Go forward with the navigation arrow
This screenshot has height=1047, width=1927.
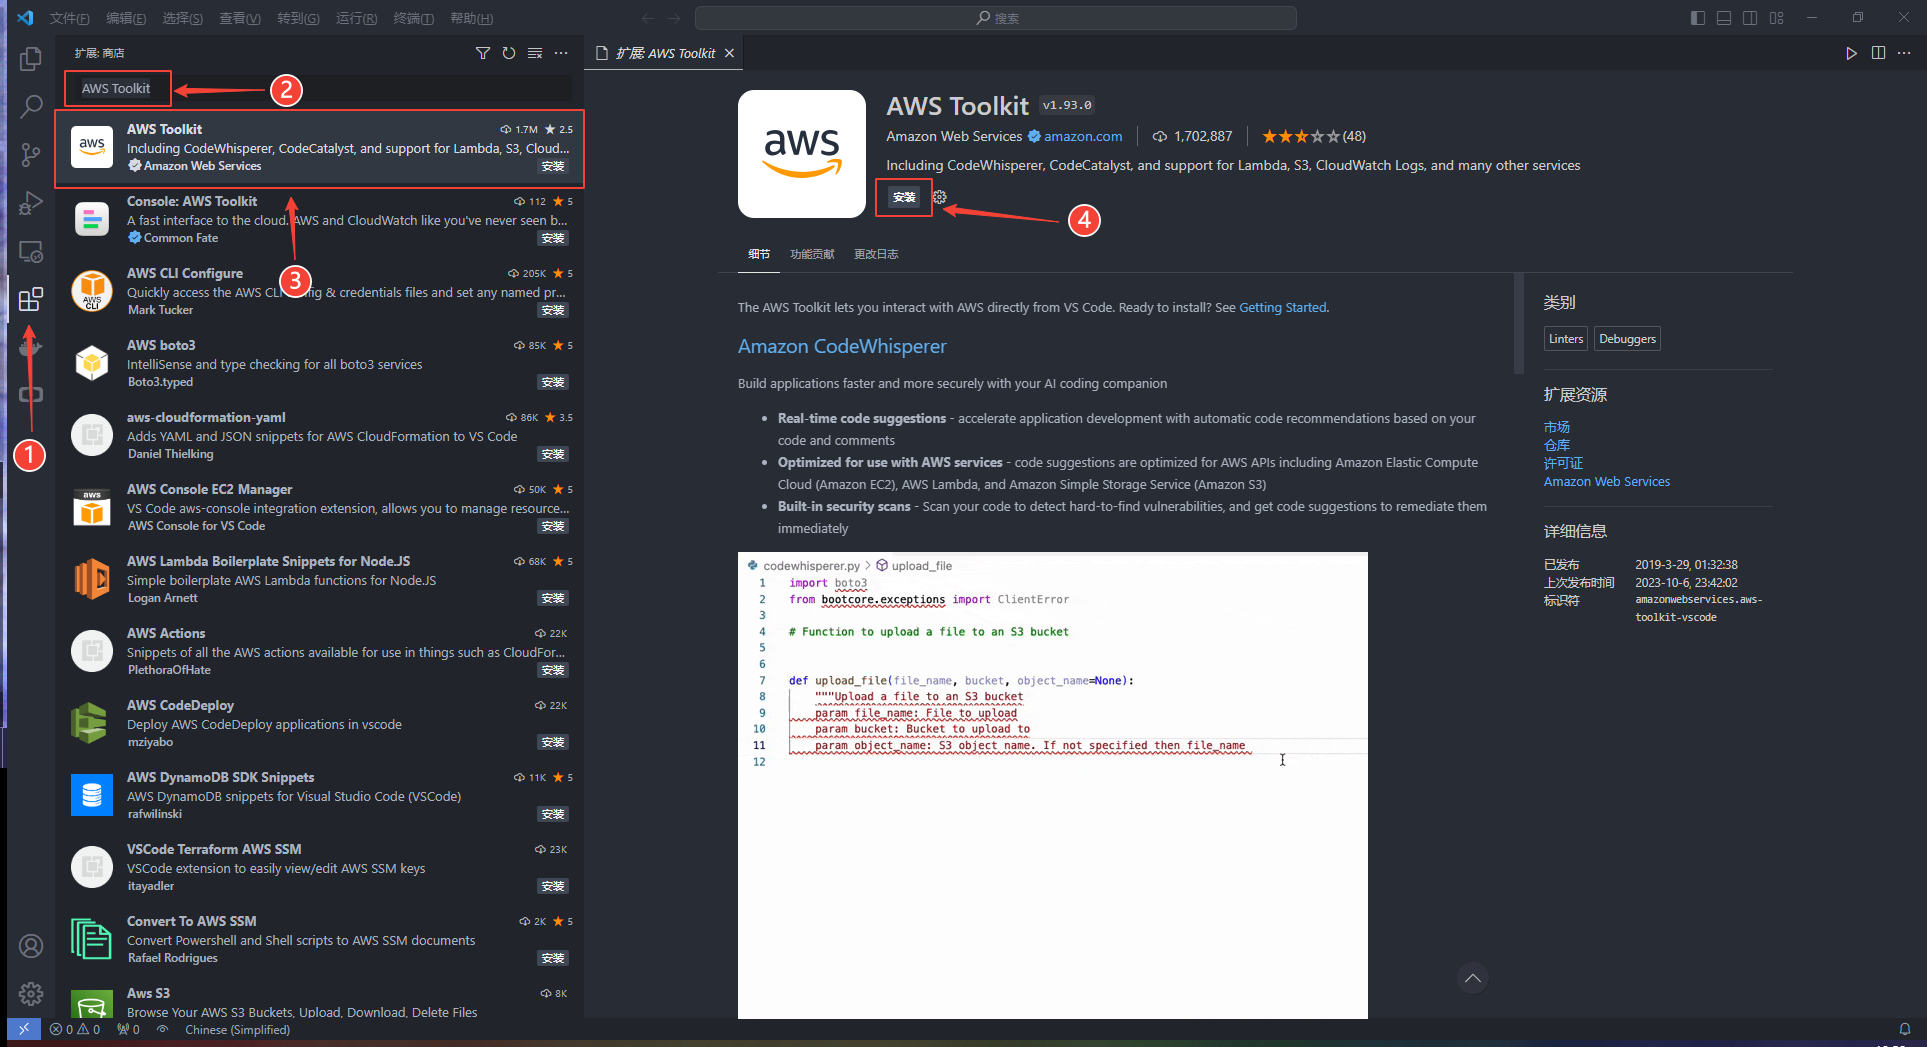pos(674,18)
